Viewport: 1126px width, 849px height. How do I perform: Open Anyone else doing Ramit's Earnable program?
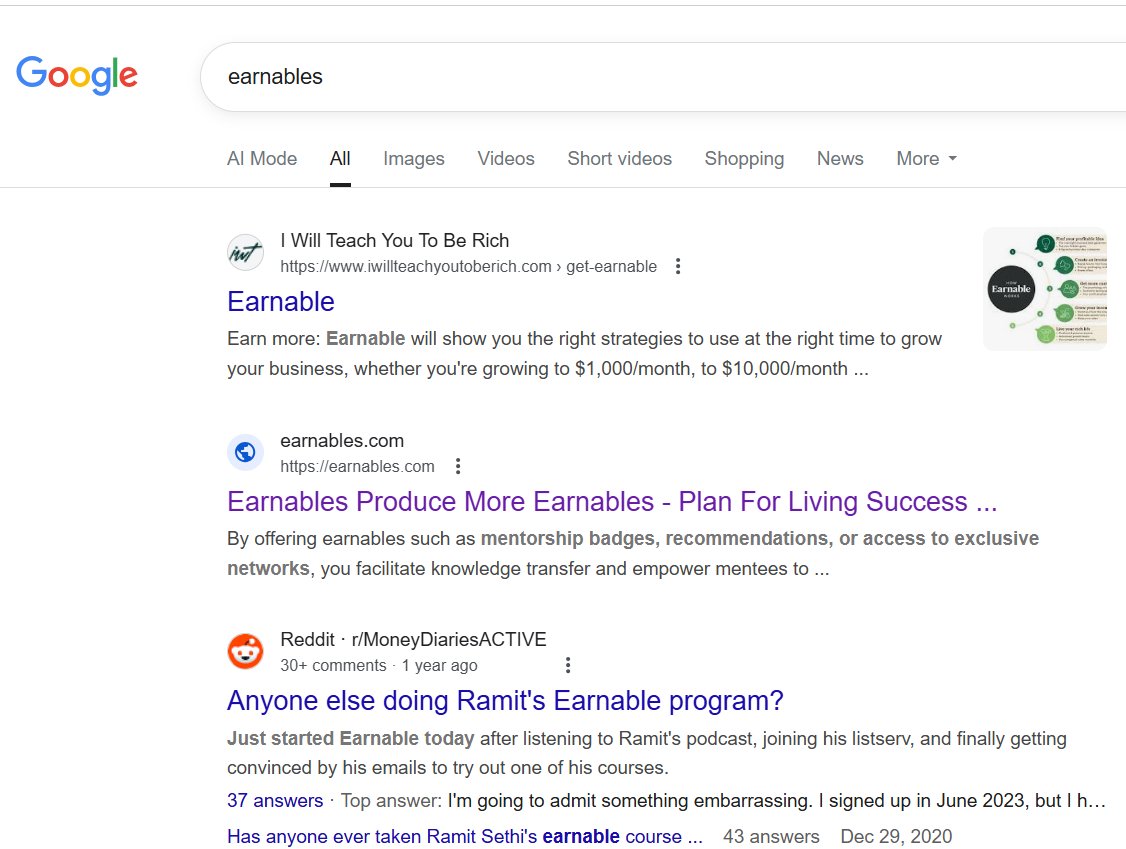505,700
